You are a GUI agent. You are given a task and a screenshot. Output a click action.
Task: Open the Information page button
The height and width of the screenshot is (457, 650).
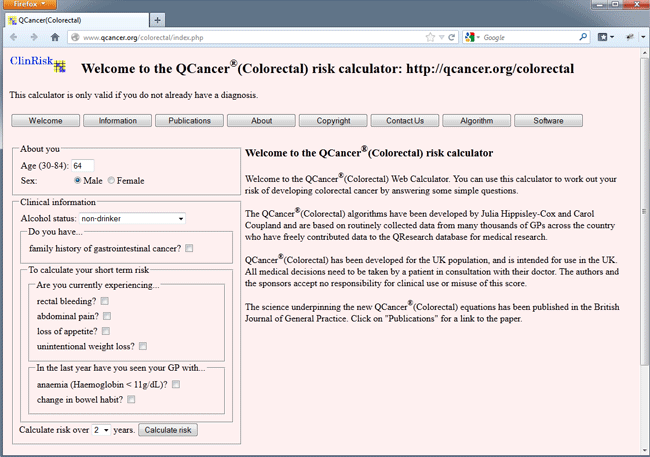(x=117, y=121)
